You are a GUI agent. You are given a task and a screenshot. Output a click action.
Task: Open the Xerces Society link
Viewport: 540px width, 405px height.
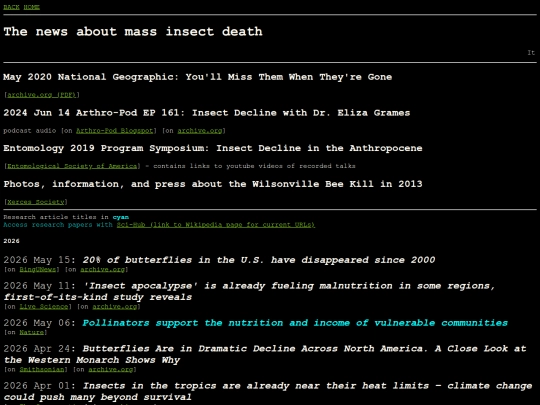click(x=36, y=202)
